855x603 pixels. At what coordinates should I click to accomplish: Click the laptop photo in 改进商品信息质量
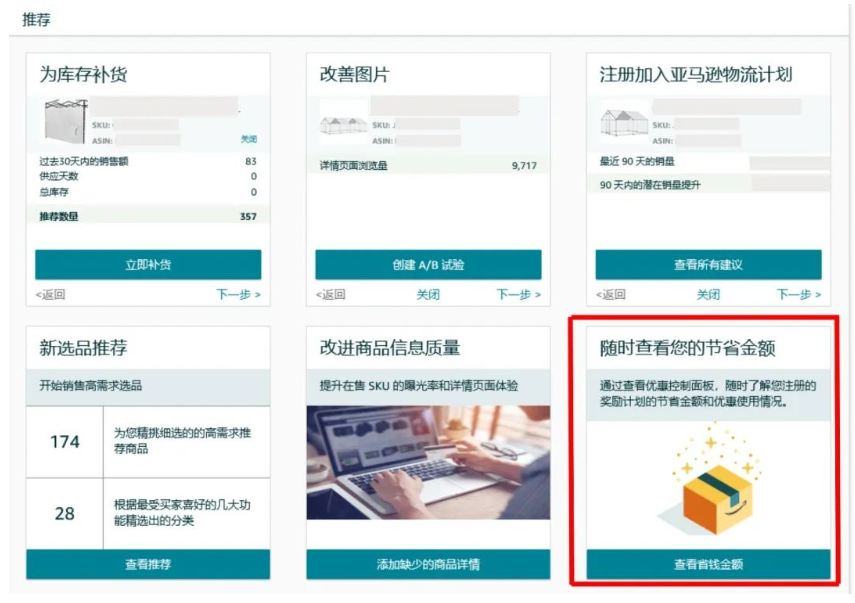(428, 462)
